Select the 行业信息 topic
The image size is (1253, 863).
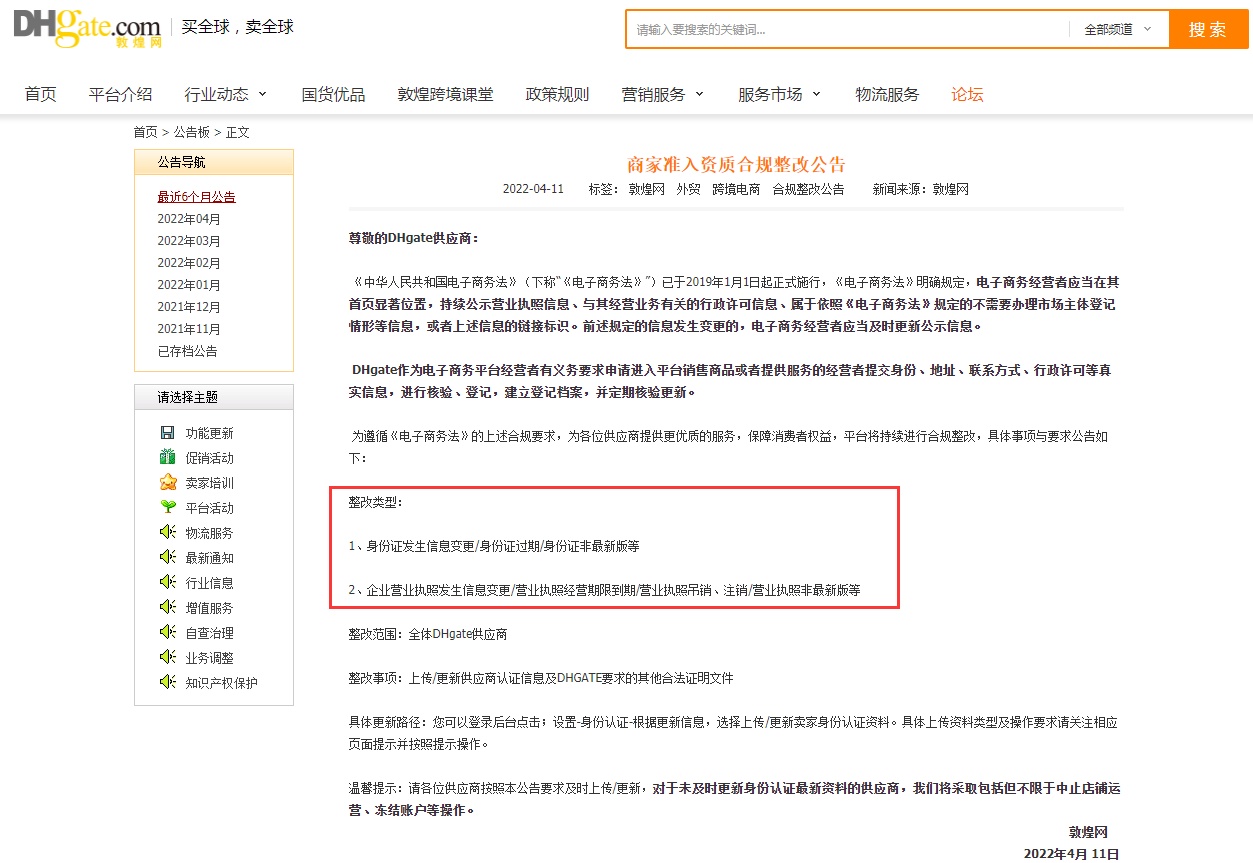click(x=210, y=583)
